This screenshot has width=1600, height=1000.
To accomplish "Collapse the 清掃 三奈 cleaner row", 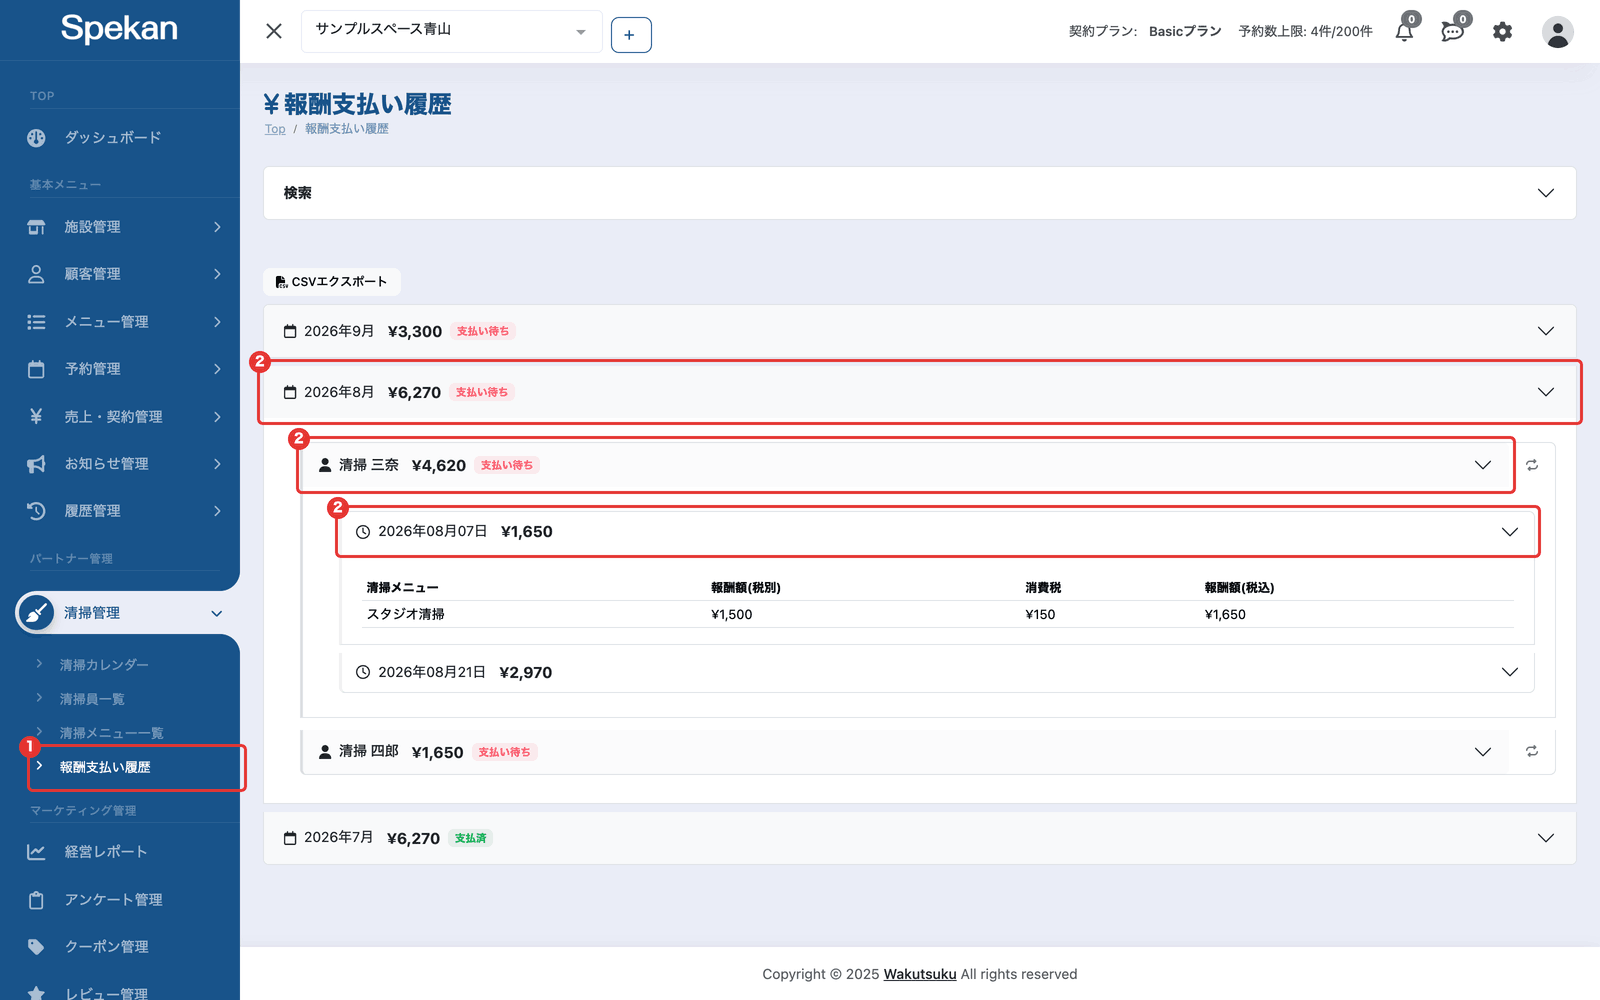I will pyautogui.click(x=907, y=465).
